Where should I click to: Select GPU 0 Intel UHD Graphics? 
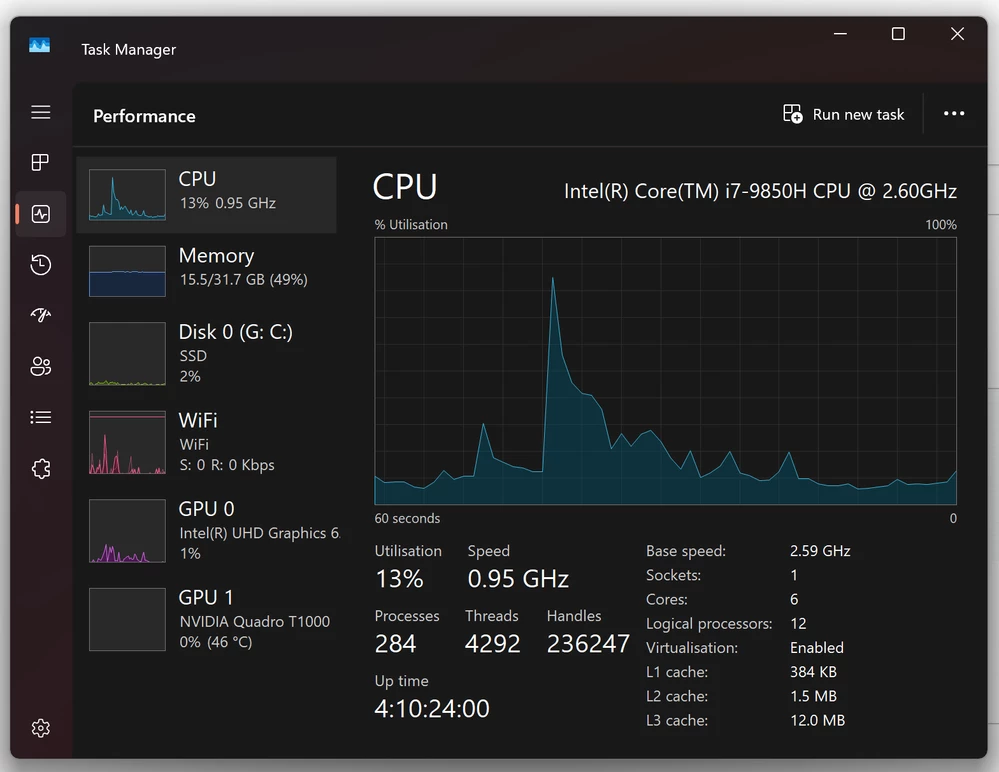click(206, 531)
